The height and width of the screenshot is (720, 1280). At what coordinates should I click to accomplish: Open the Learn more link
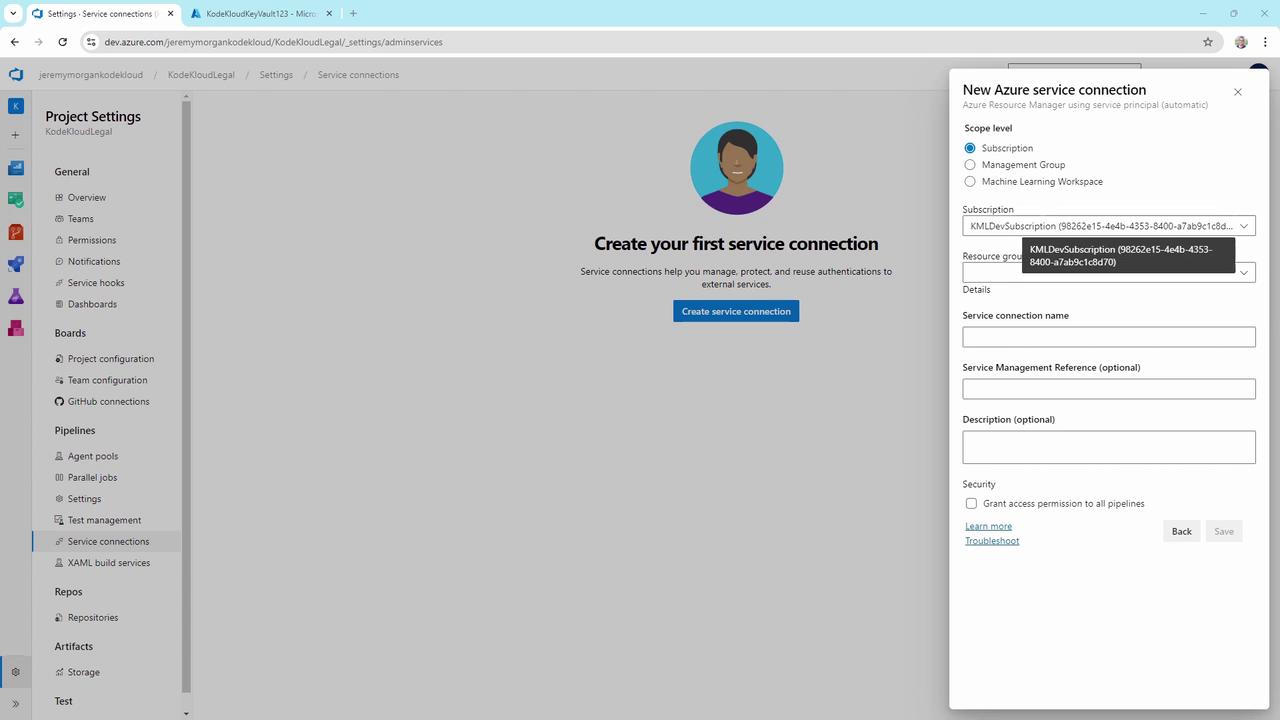[x=988, y=526]
